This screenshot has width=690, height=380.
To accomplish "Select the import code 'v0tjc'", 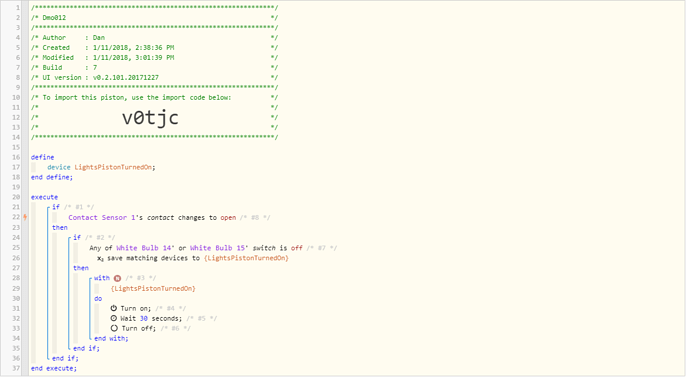I will (x=150, y=117).
